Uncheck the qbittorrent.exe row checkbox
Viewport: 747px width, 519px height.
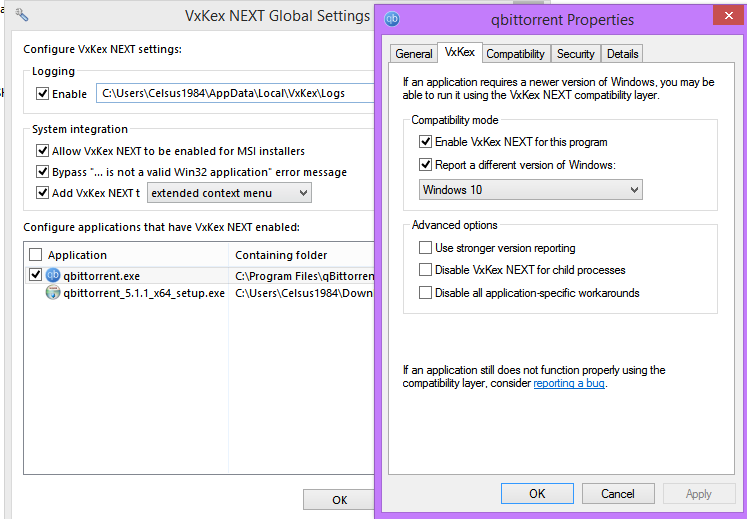pos(35,275)
